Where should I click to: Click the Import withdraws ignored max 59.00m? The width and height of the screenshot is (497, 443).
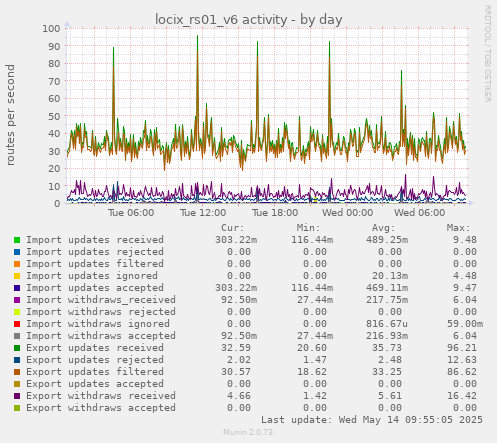point(465,324)
